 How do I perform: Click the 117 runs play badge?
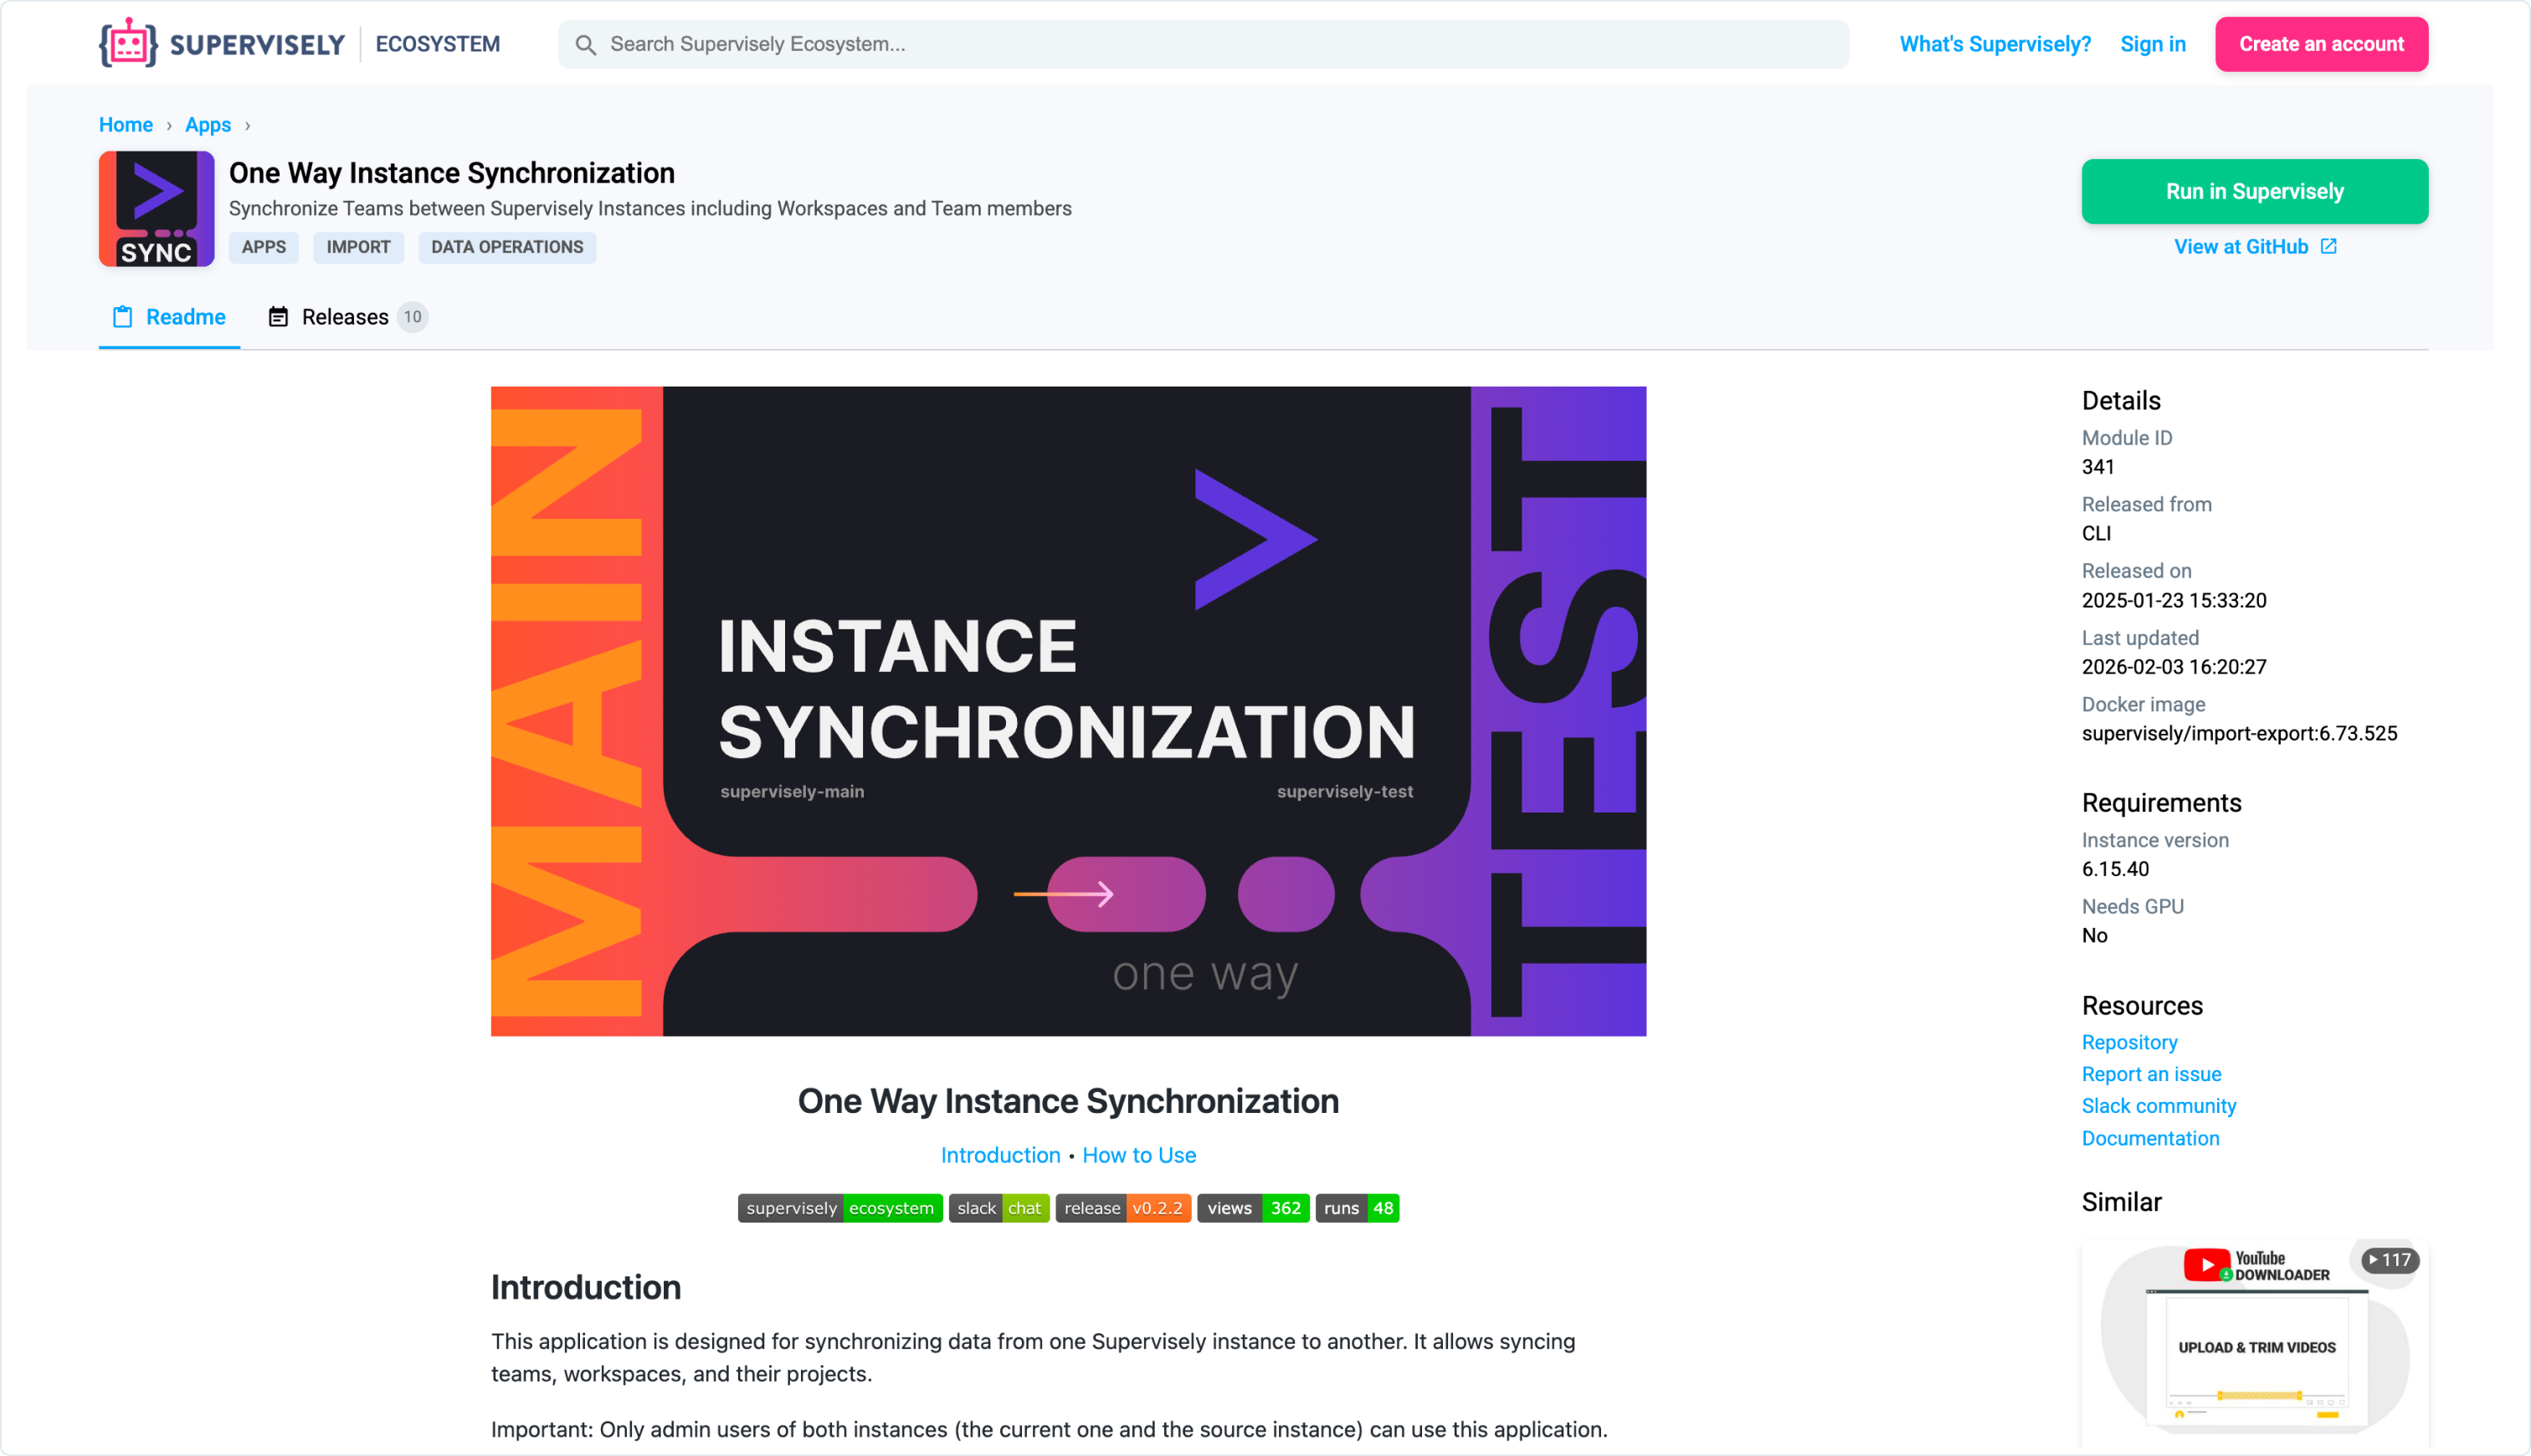click(2389, 1260)
